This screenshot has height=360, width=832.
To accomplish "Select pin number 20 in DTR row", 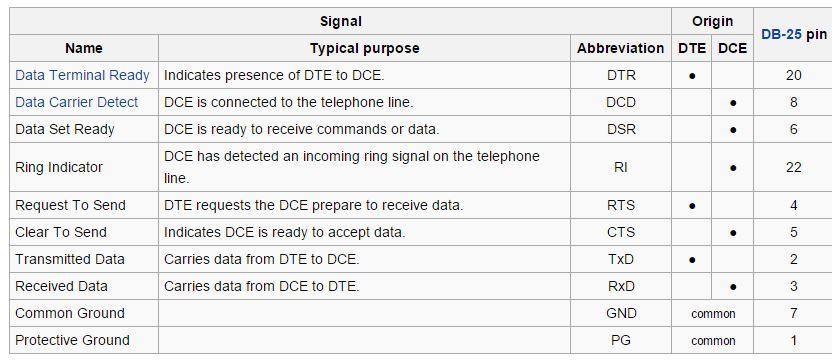I will [793, 75].
